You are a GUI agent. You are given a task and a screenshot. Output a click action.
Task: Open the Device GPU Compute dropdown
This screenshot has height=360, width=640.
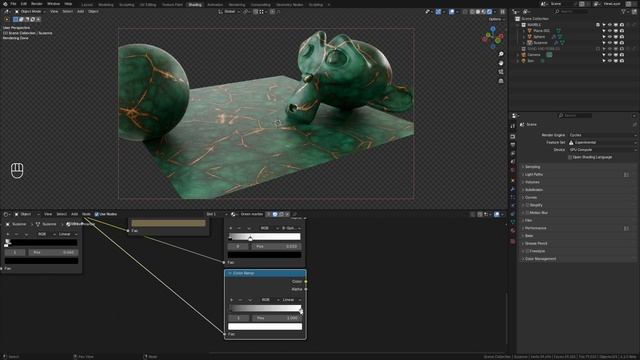pyautogui.click(x=602, y=150)
